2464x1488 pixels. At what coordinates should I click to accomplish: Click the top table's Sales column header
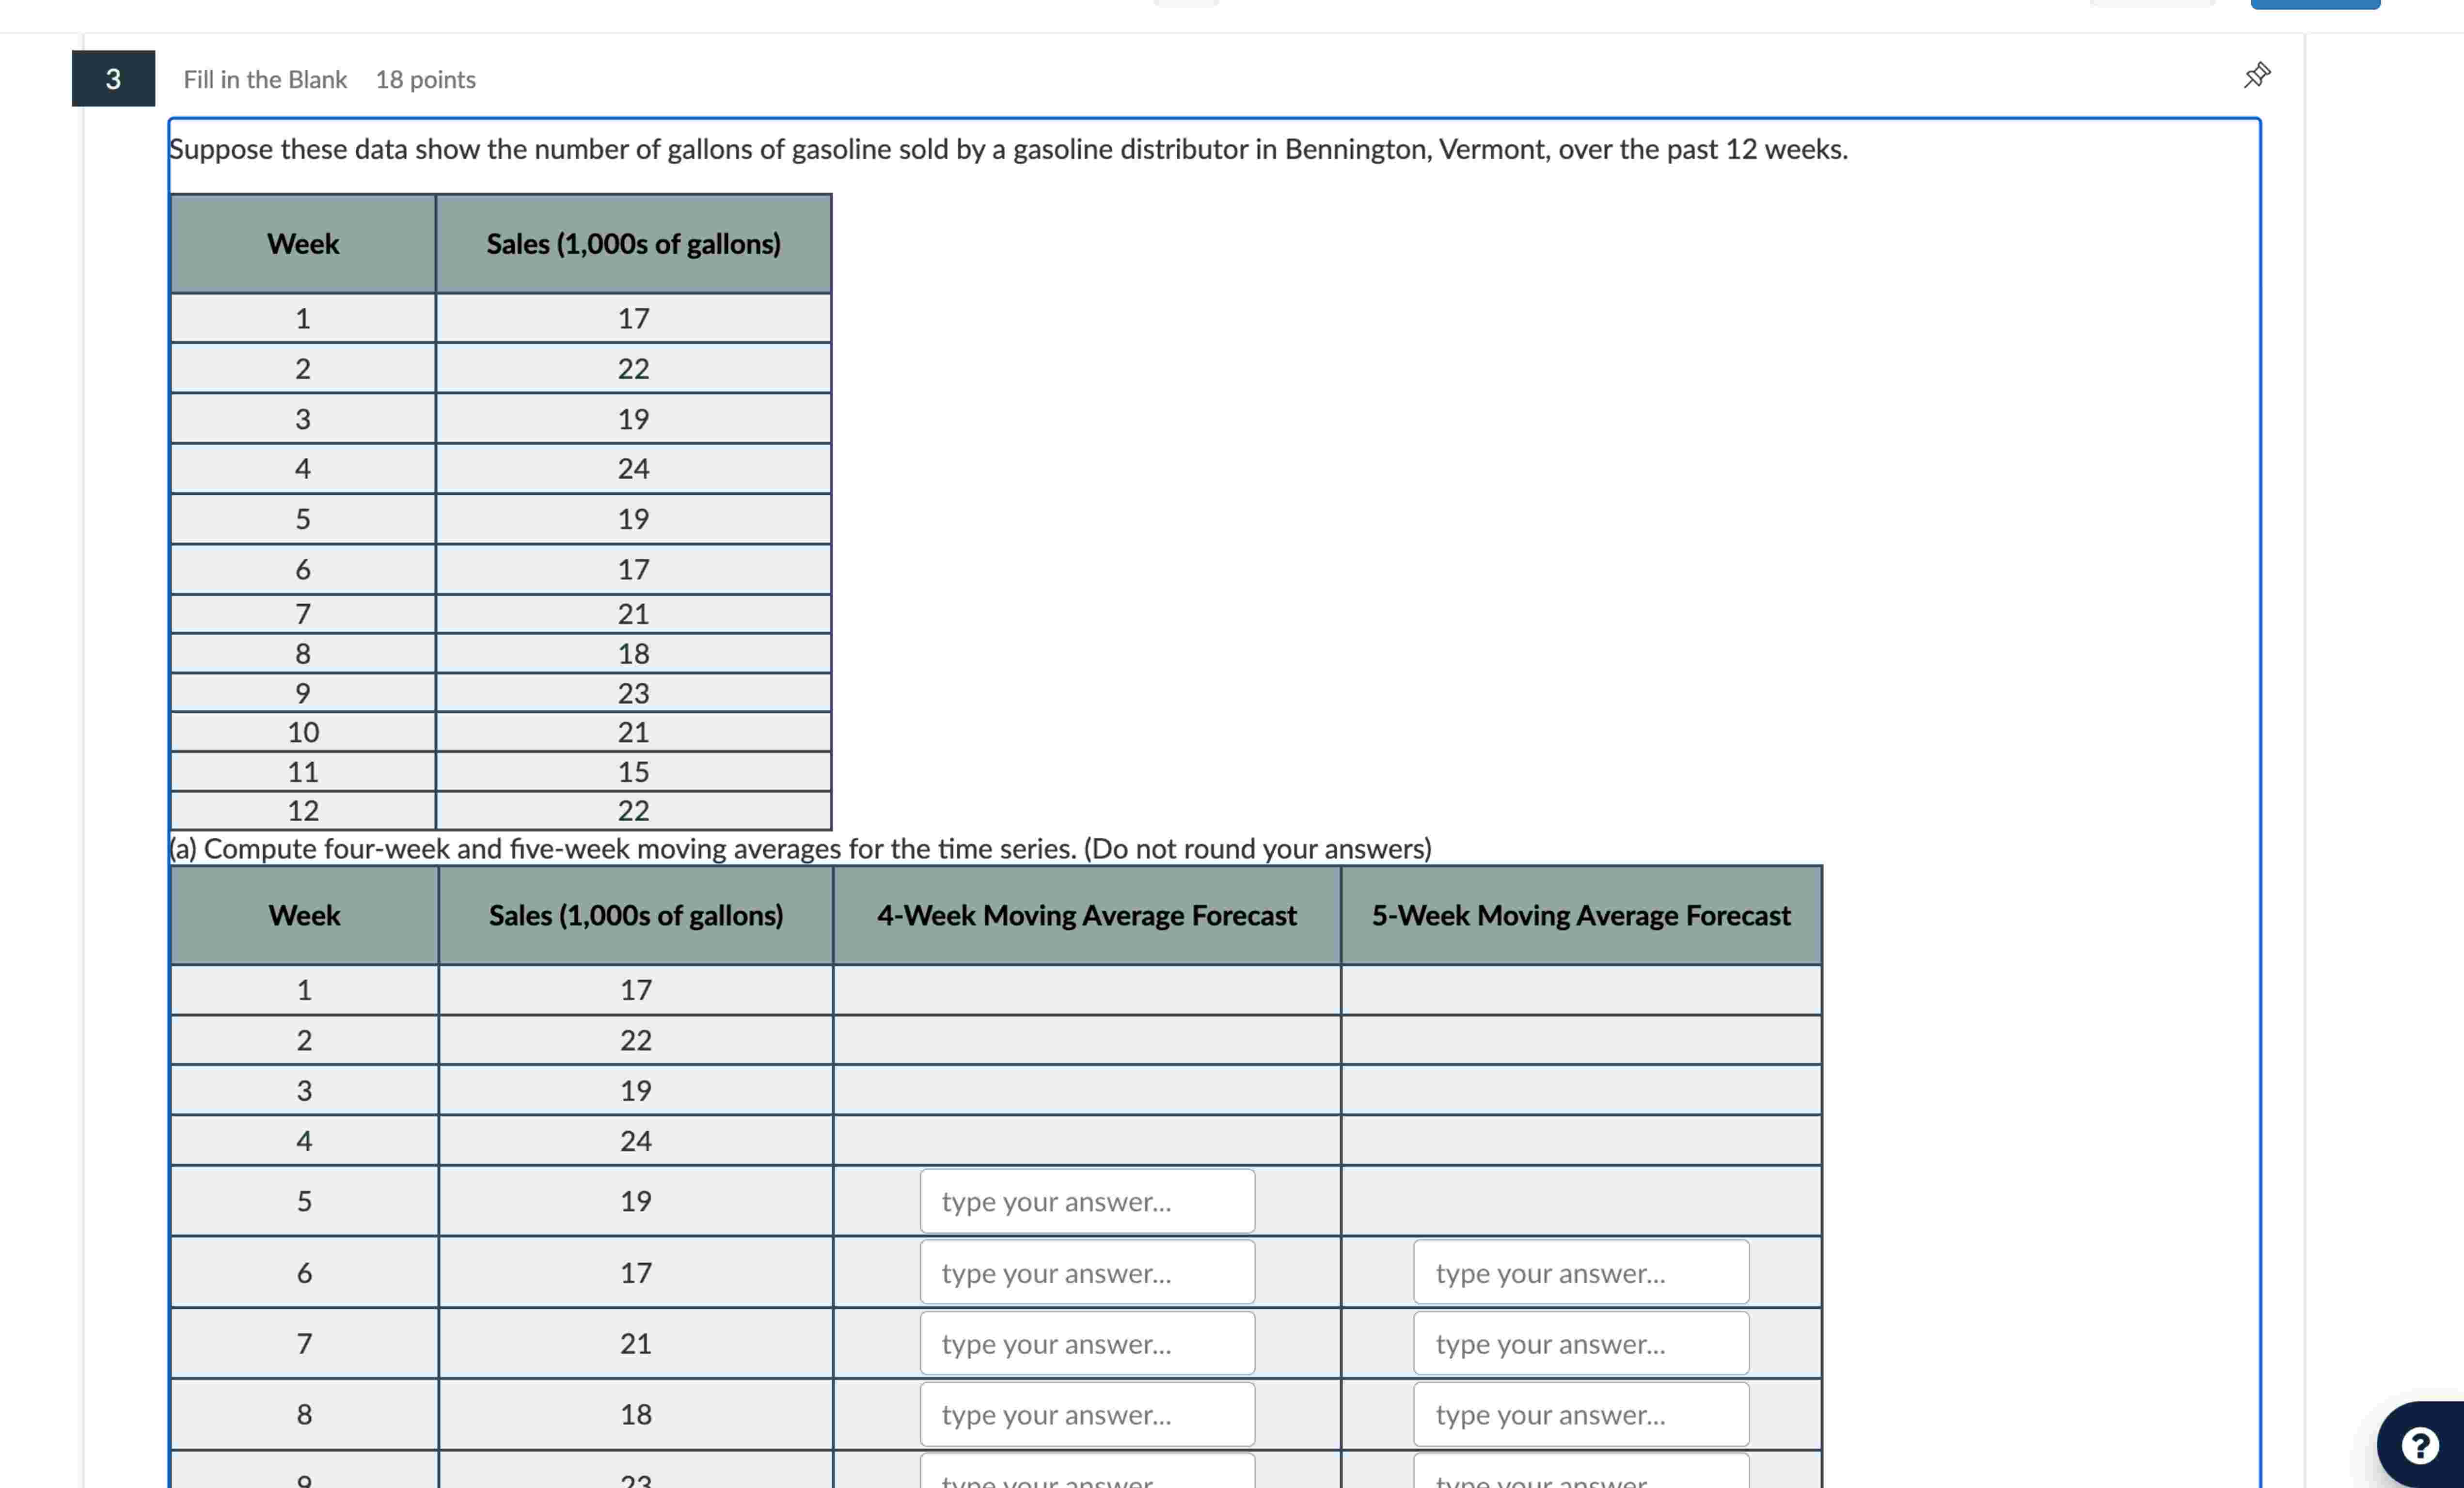[x=633, y=244]
